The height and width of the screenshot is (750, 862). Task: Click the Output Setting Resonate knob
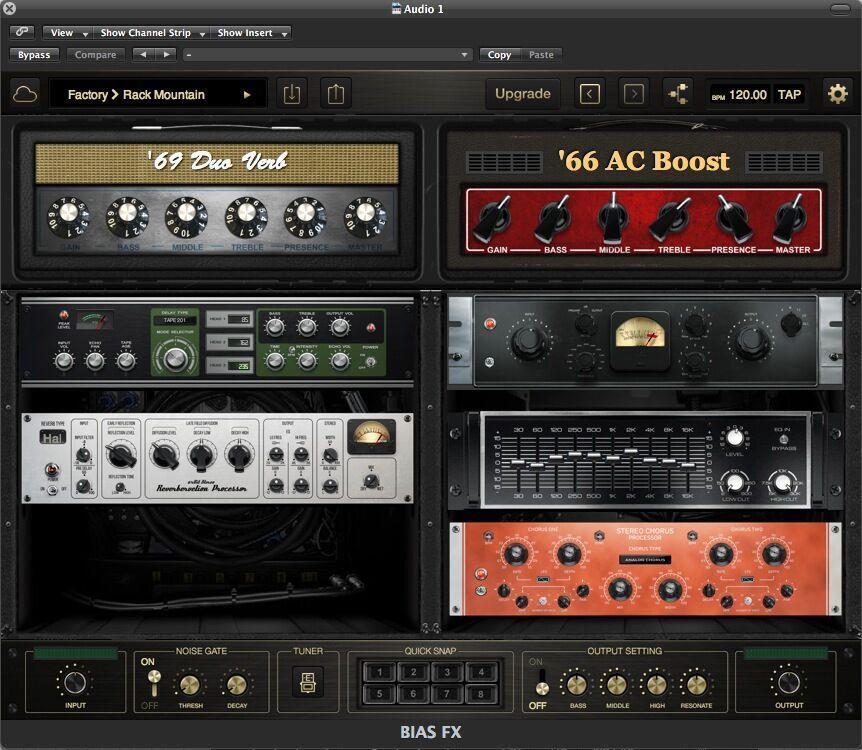click(x=697, y=685)
